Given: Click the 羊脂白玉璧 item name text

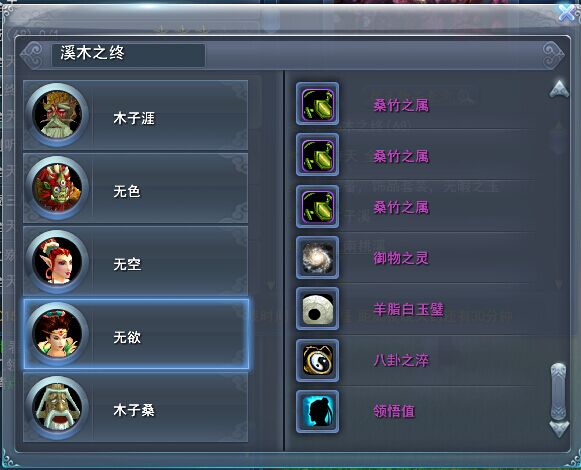Looking at the screenshot, I should click(x=408, y=309).
